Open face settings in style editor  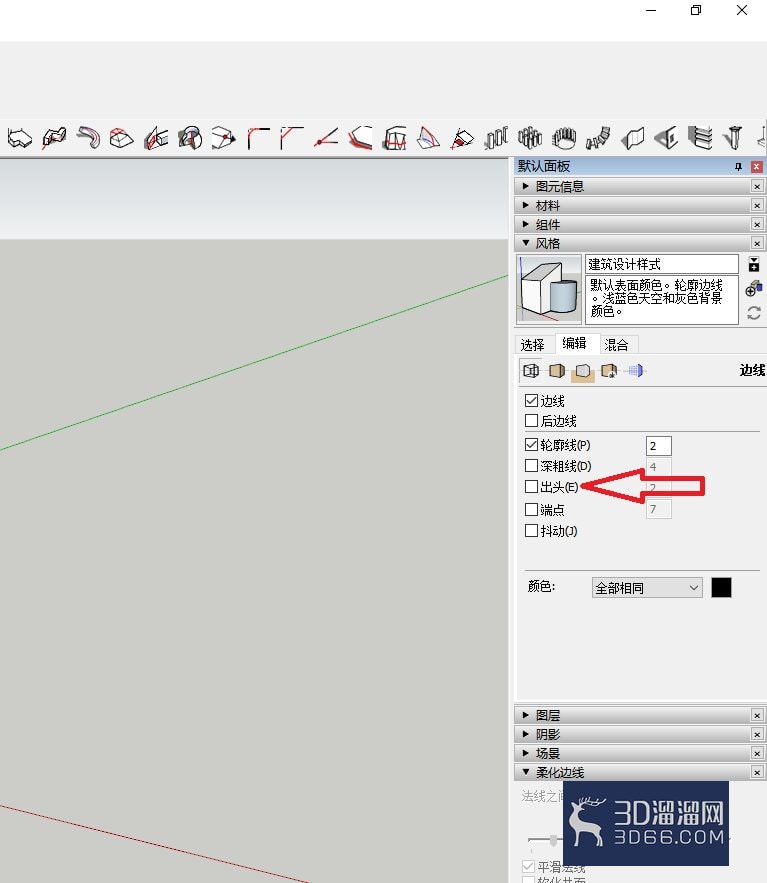coord(556,371)
